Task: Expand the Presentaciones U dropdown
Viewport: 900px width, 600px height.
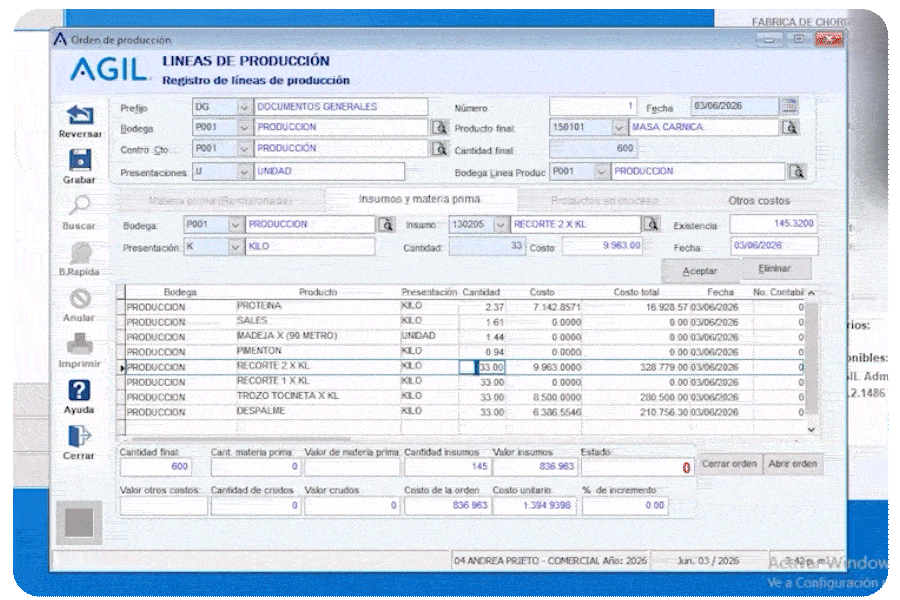Action: point(245,172)
